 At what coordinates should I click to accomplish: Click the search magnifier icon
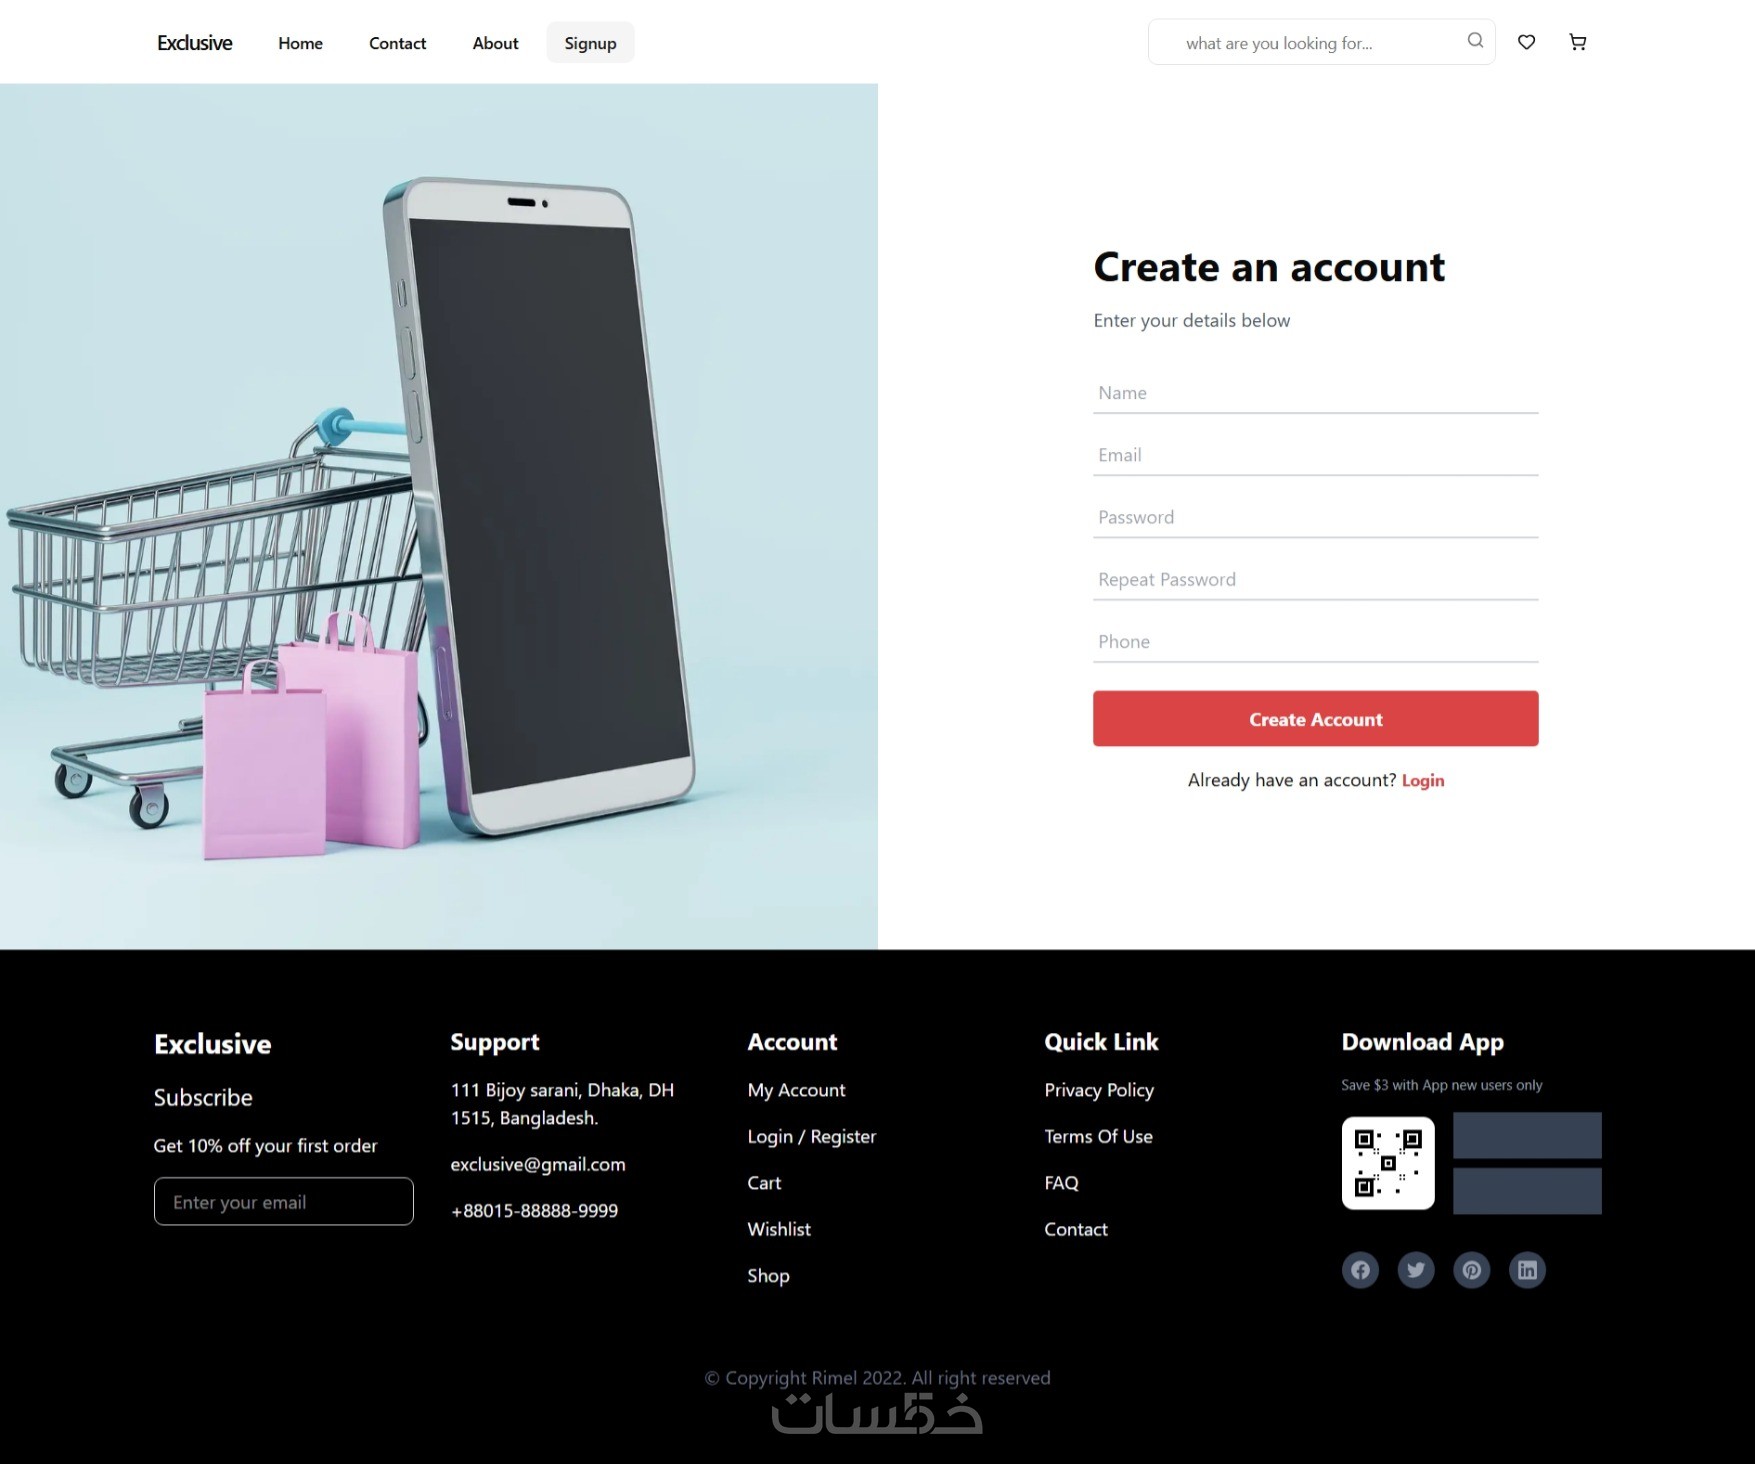tap(1475, 41)
